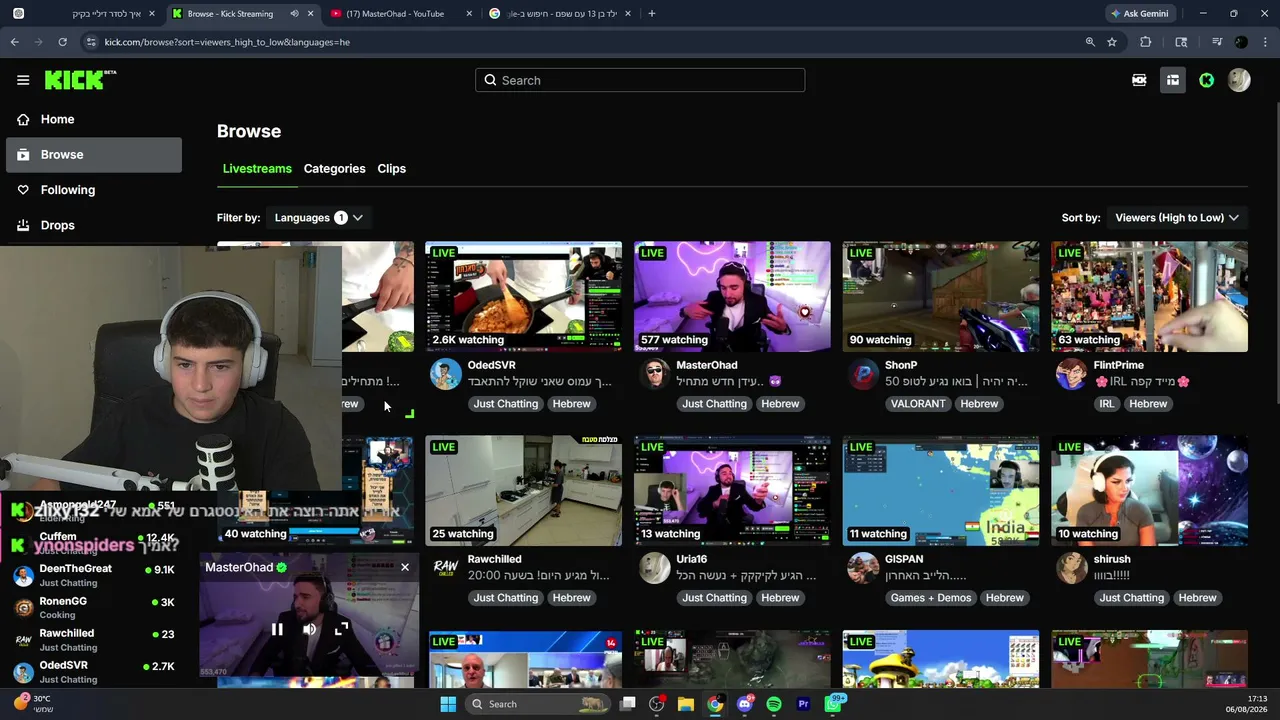This screenshot has width=1280, height=720.
Task: Open ShonP channel avatar
Action: coord(863,374)
